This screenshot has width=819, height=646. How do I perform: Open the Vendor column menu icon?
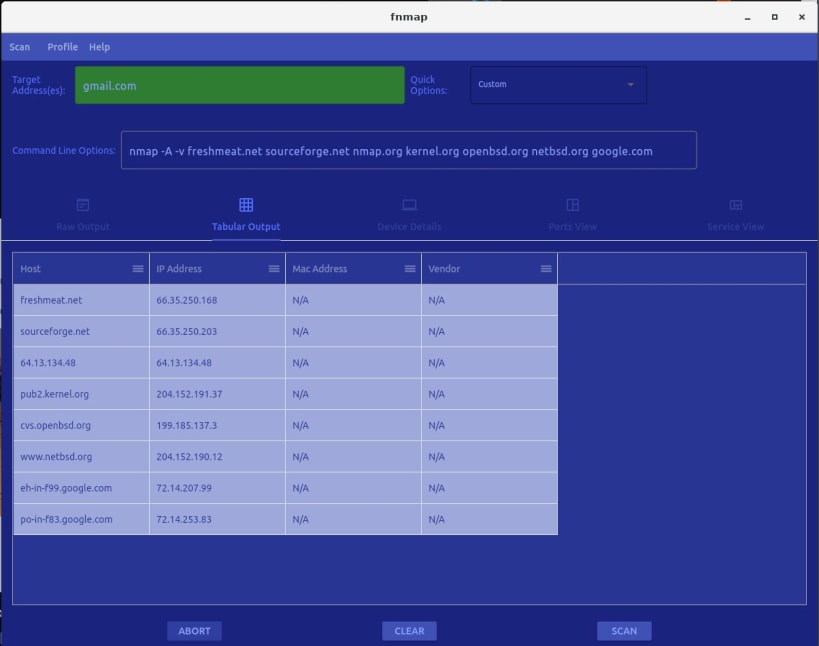[546, 268]
